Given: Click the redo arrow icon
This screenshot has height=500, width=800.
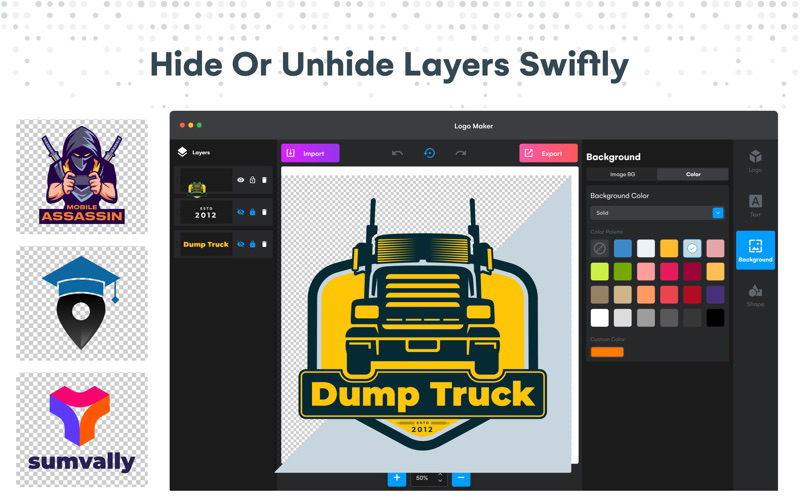Looking at the screenshot, I should 461,153.
